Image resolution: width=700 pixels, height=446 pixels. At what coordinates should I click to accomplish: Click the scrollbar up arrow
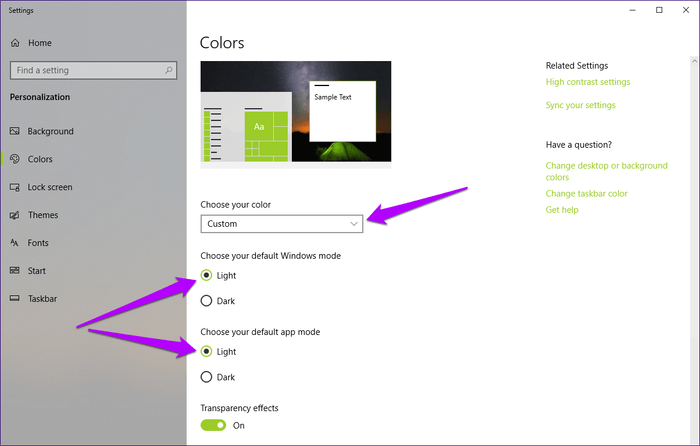694,61
